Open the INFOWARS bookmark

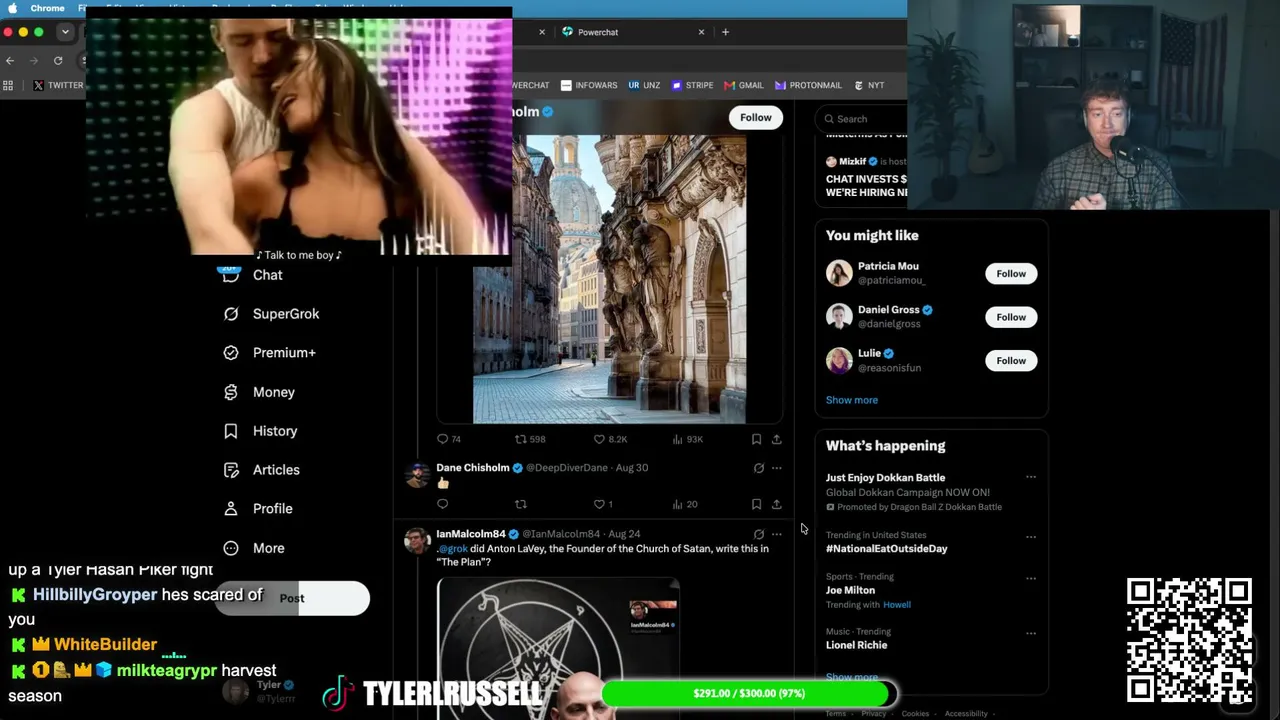tap(589, 85)
